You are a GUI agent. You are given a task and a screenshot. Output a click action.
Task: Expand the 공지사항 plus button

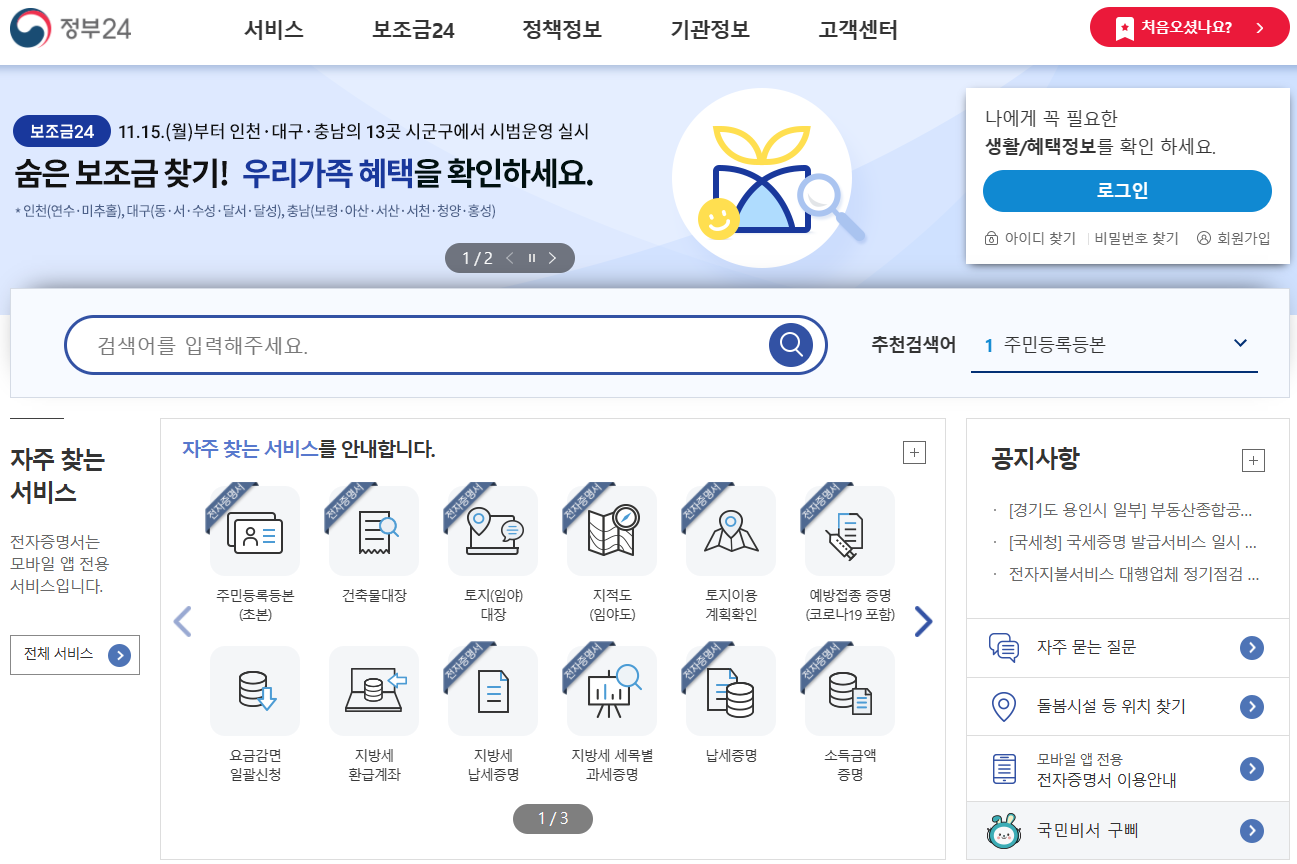(x=1253, y=460)
